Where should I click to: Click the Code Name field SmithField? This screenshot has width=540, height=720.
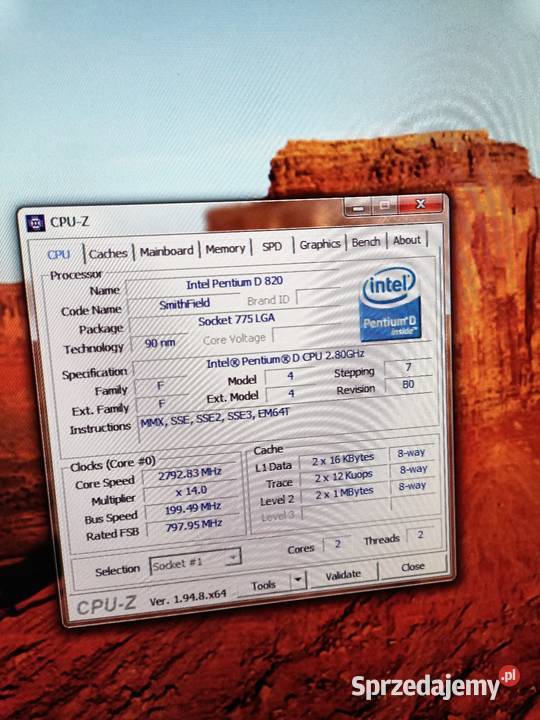pyautogui.click(x=184, y=304)
